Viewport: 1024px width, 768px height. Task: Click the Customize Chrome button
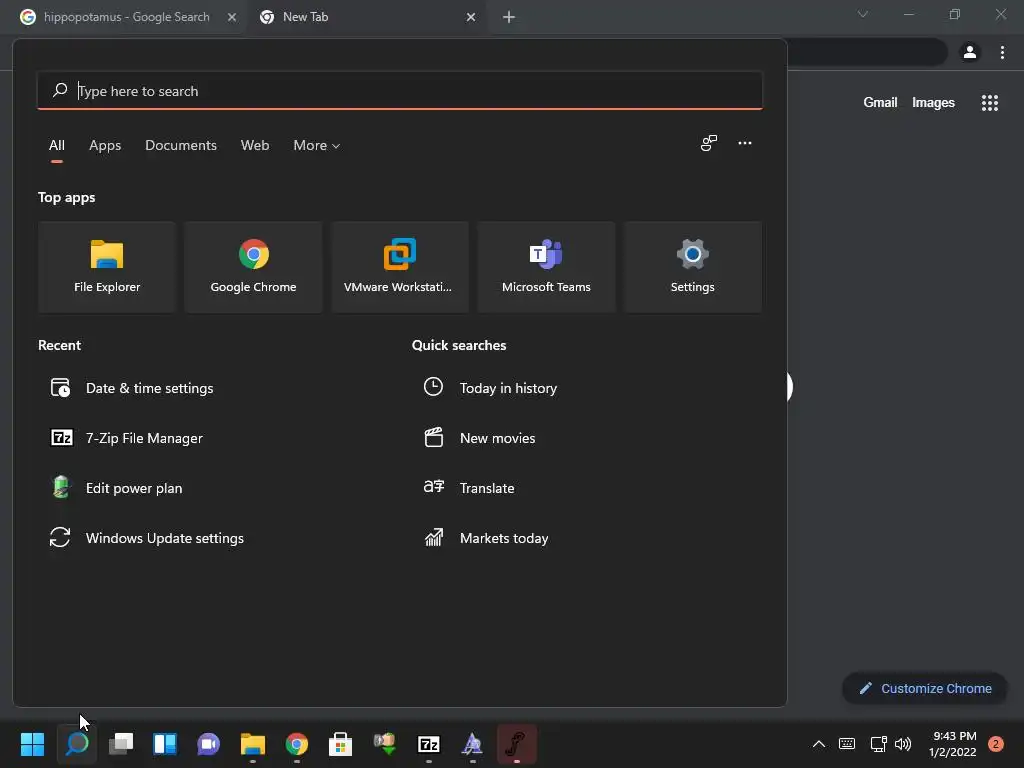(925, 688)
